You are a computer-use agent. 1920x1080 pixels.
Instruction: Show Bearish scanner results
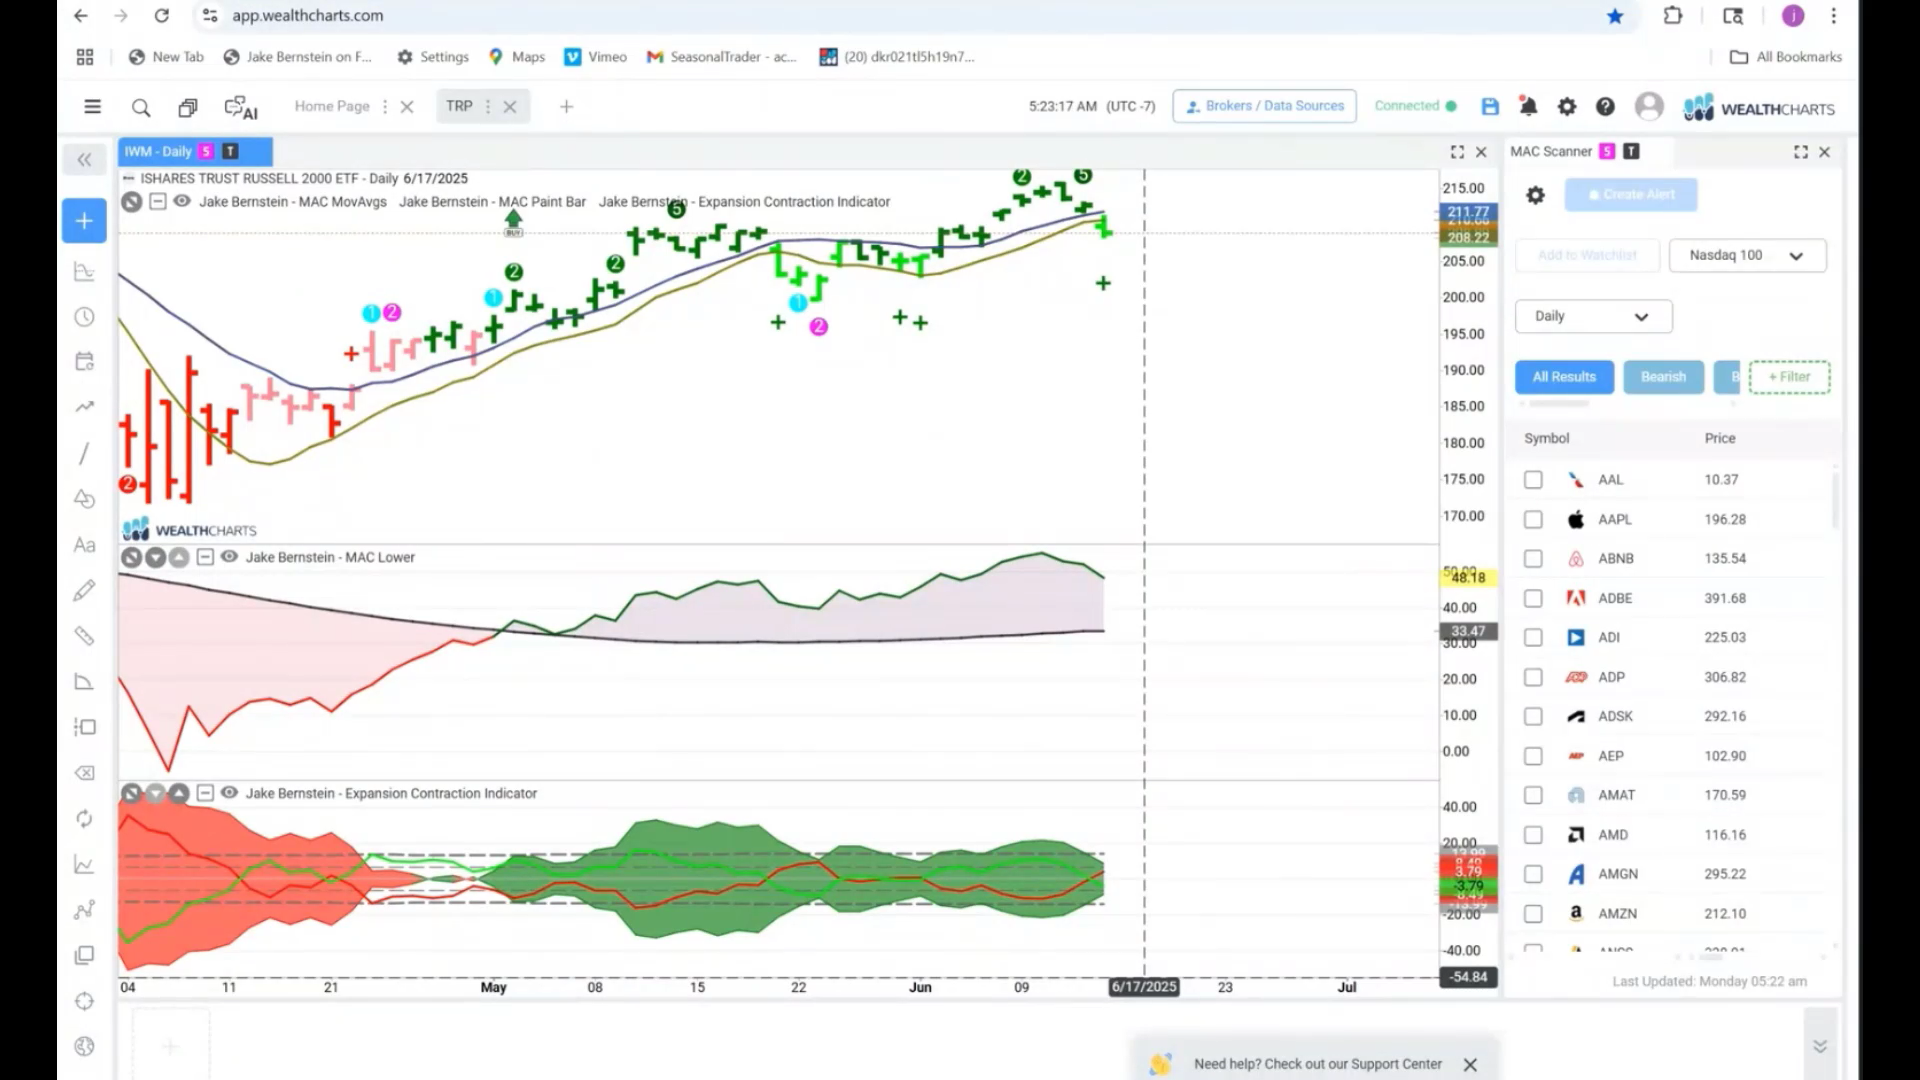click(x=1663, y=377)
